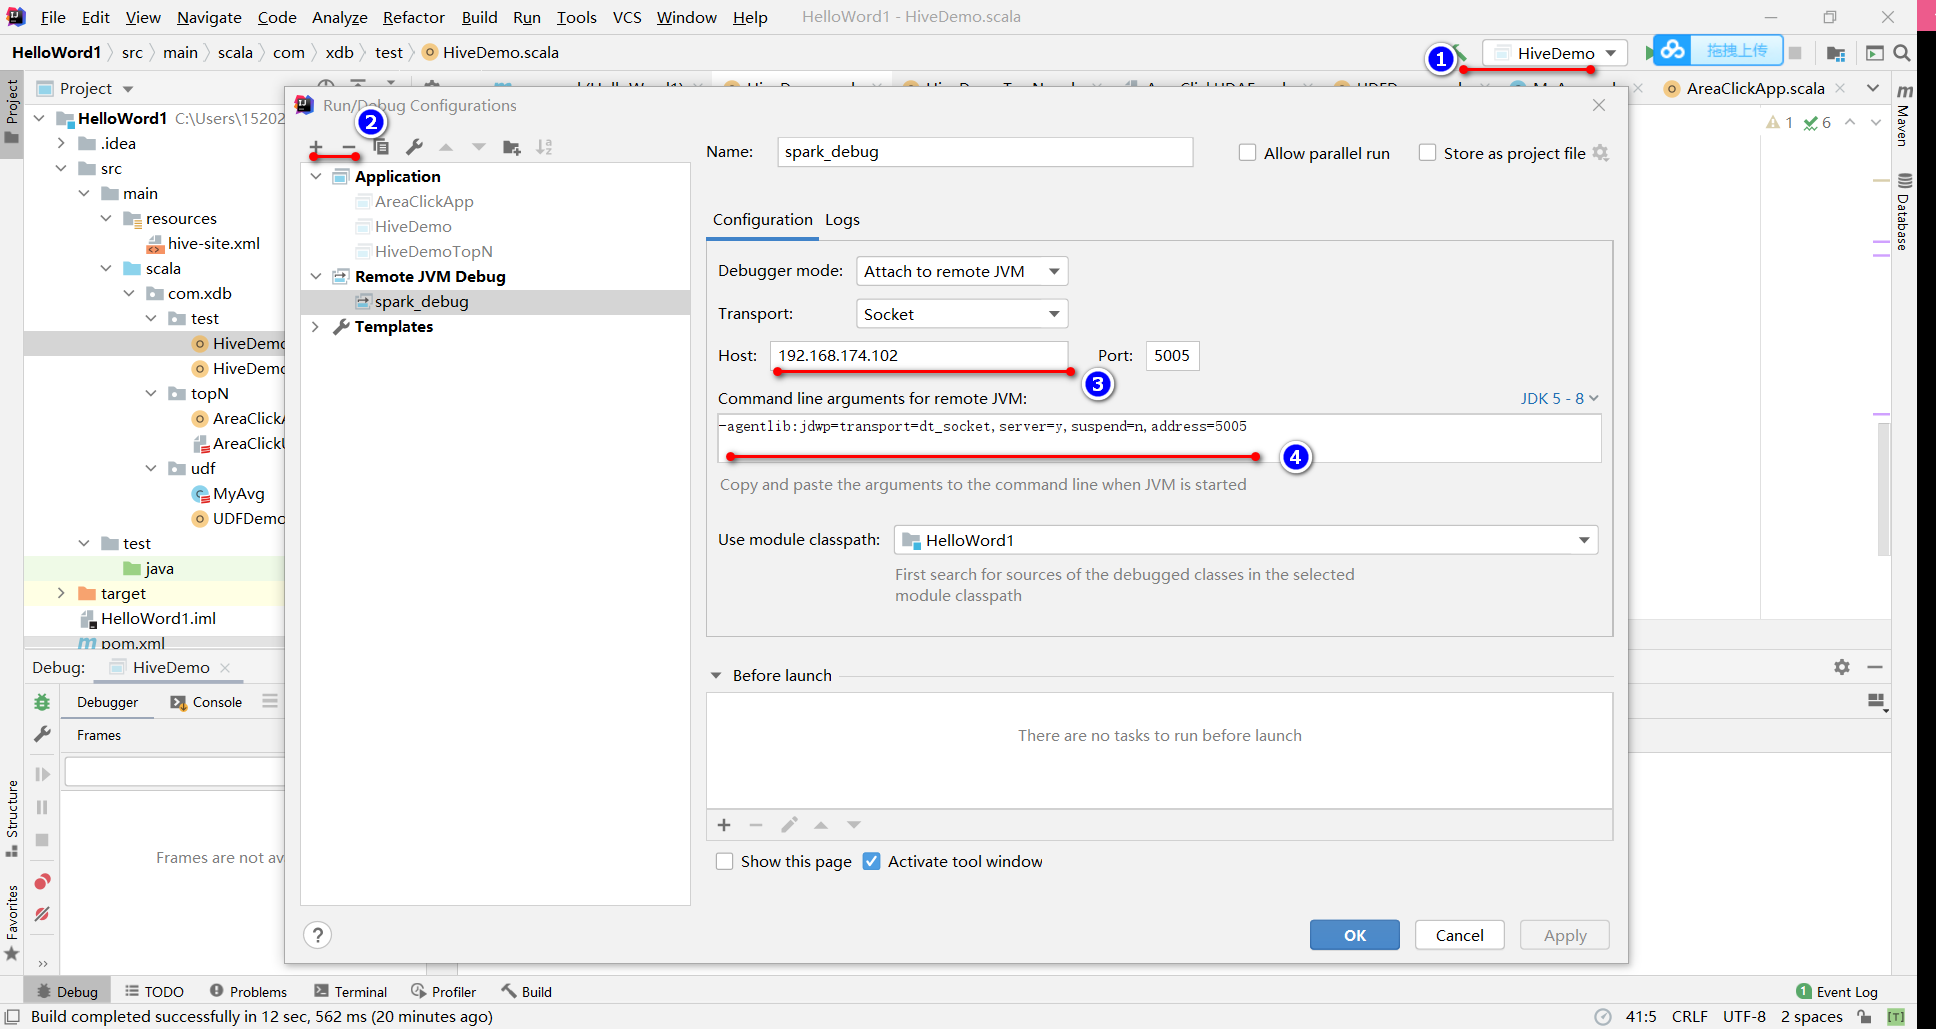Open Transport Socket dropdown
Viewport: 1936px width, 1029px height.
tap(962, 314)
